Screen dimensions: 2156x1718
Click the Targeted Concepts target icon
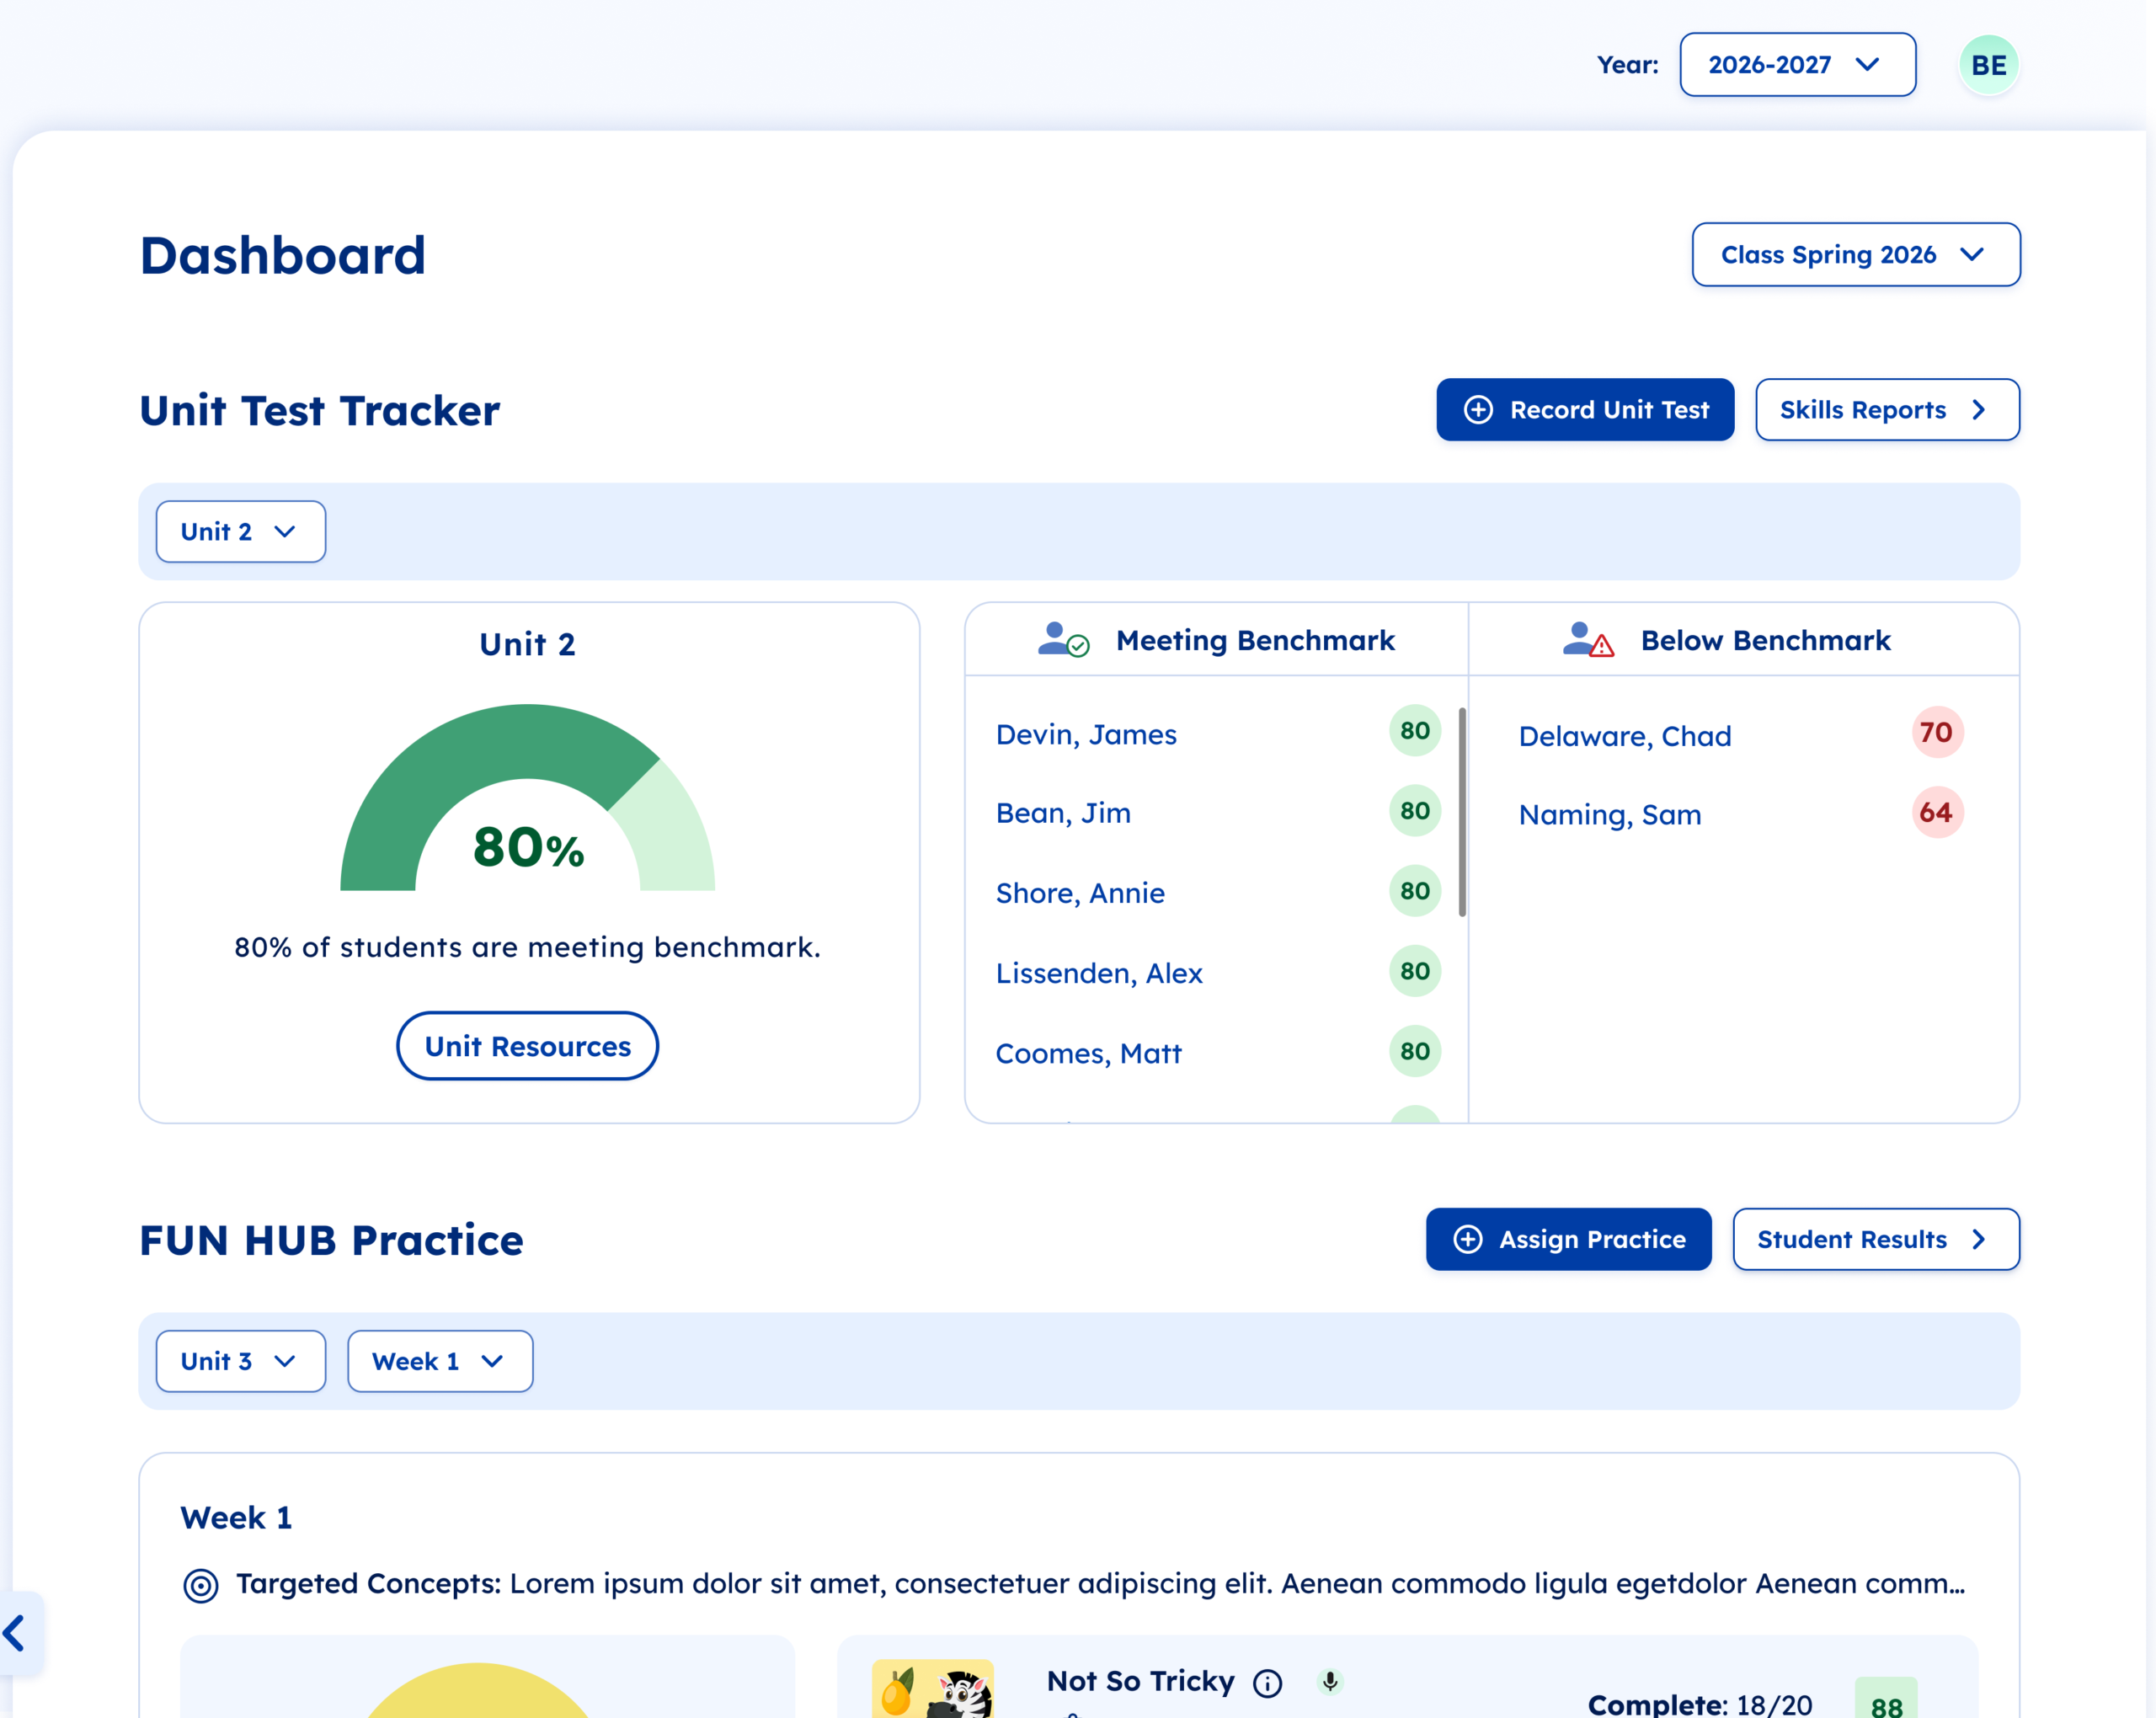coord(201,1585)
